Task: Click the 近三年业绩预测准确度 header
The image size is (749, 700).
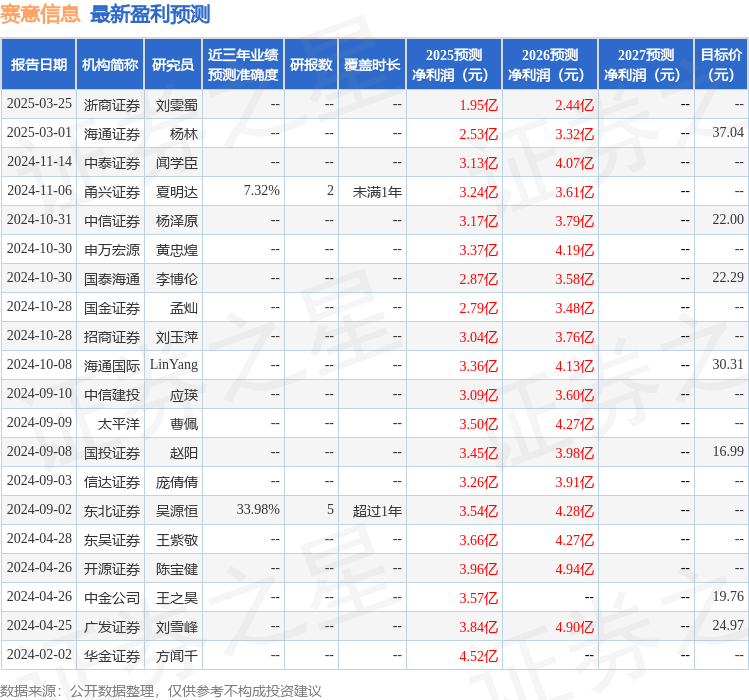Action: [243, 65]
